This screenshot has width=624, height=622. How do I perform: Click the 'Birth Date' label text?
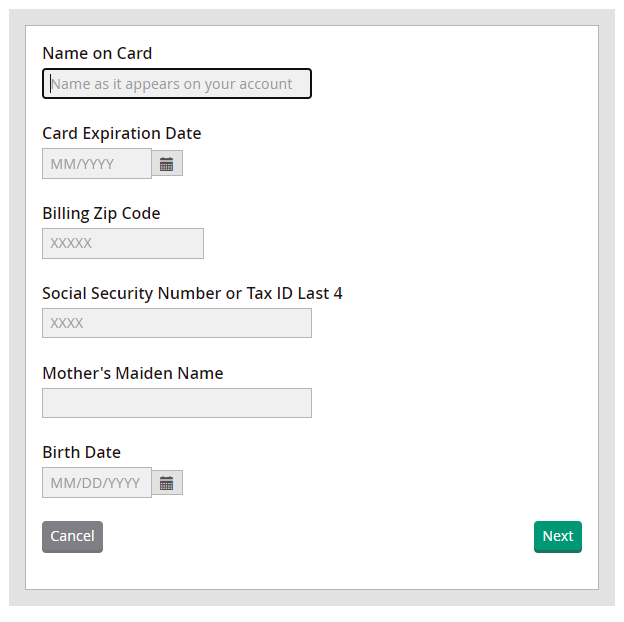(81, 452)
